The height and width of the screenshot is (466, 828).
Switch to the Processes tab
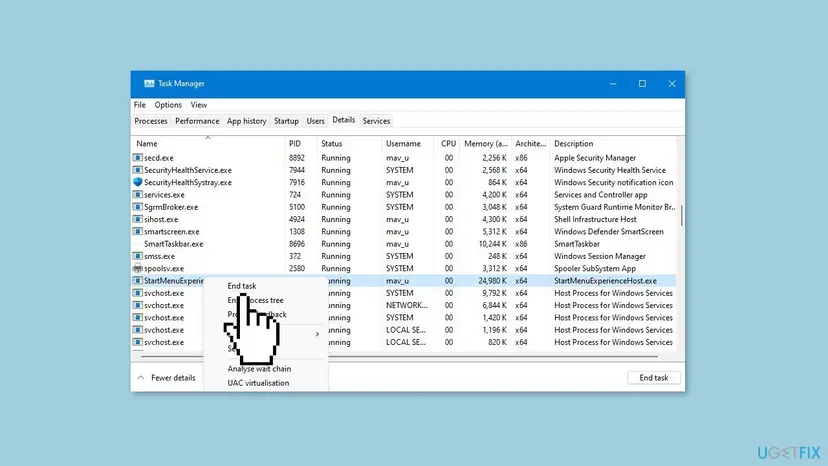point(150,121)
